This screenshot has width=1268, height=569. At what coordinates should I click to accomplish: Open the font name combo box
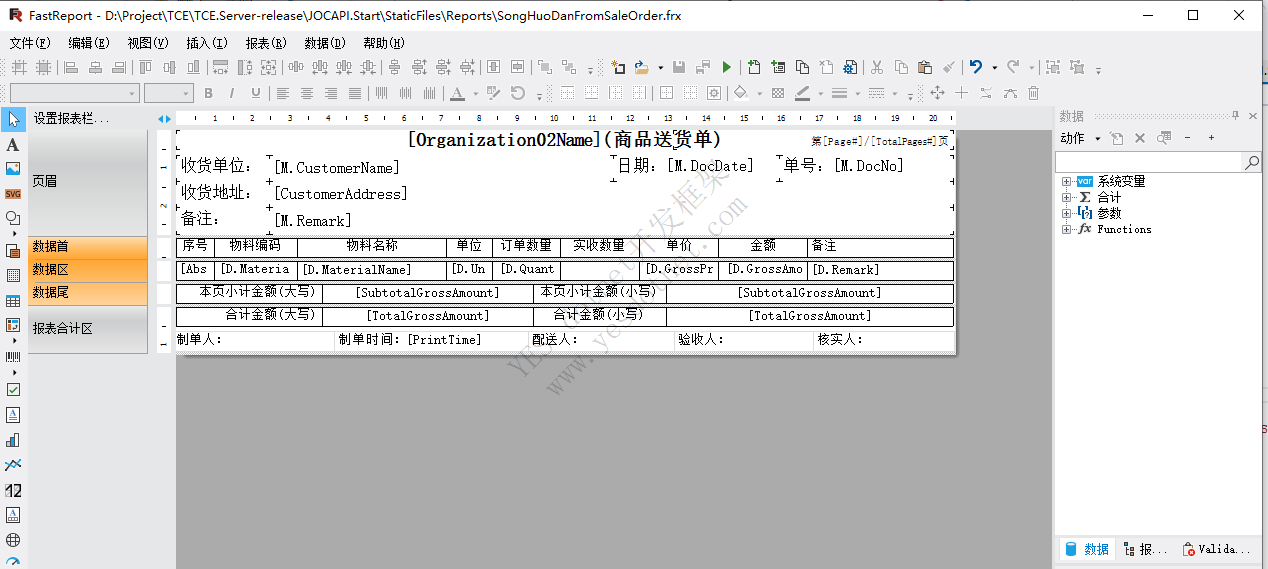(x=74, y=93)
